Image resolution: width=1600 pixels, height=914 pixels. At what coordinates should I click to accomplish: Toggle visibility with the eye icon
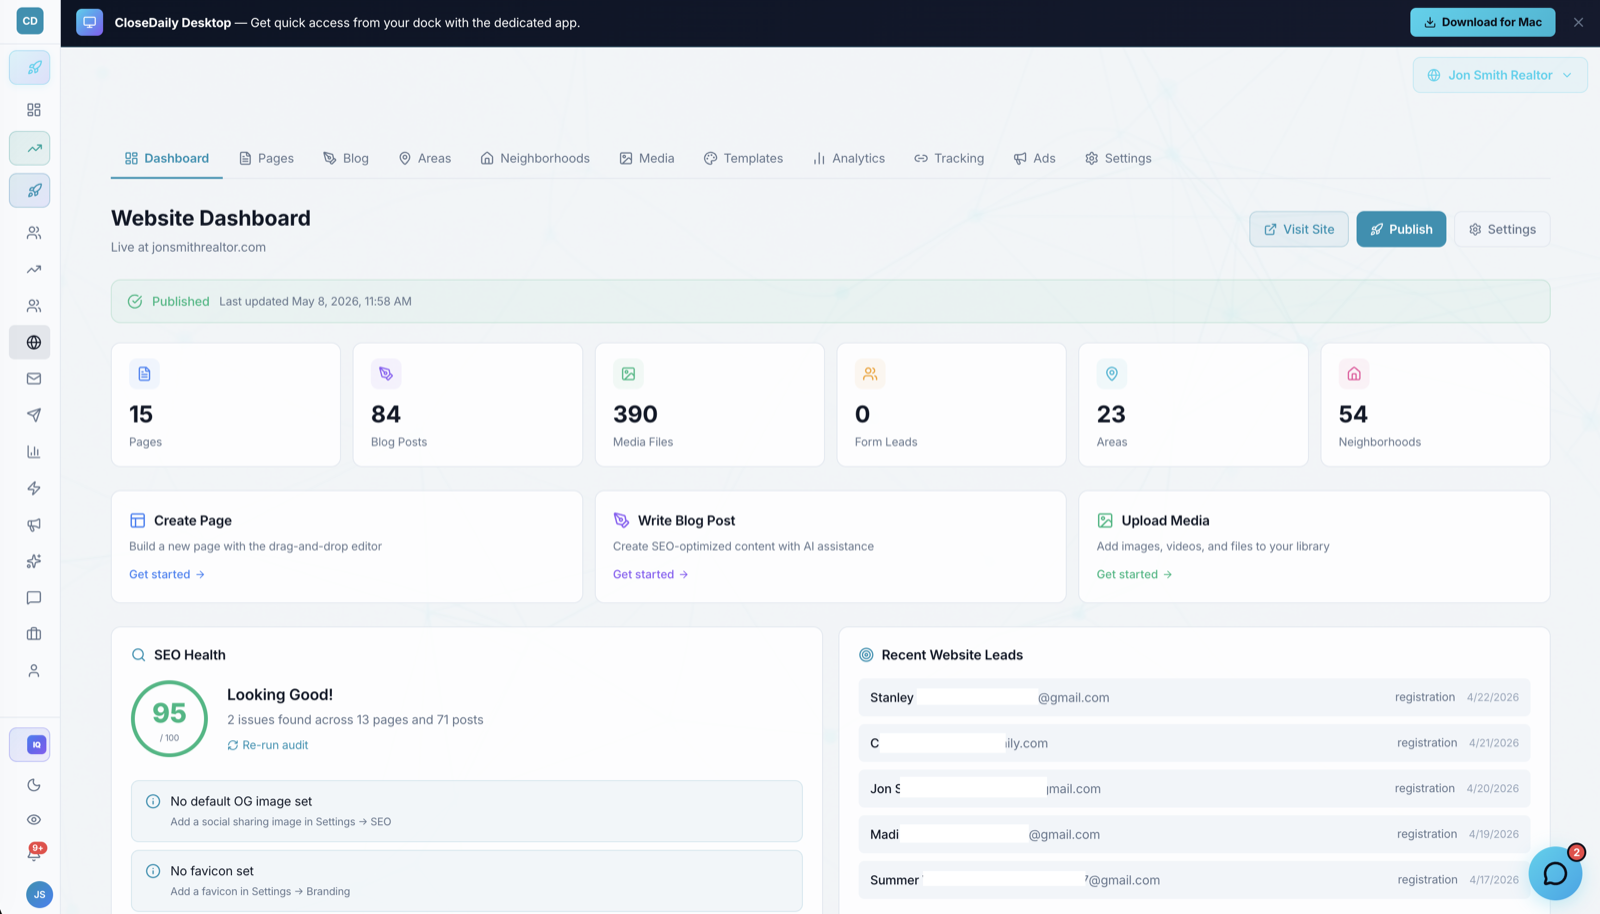coord(34,820)
